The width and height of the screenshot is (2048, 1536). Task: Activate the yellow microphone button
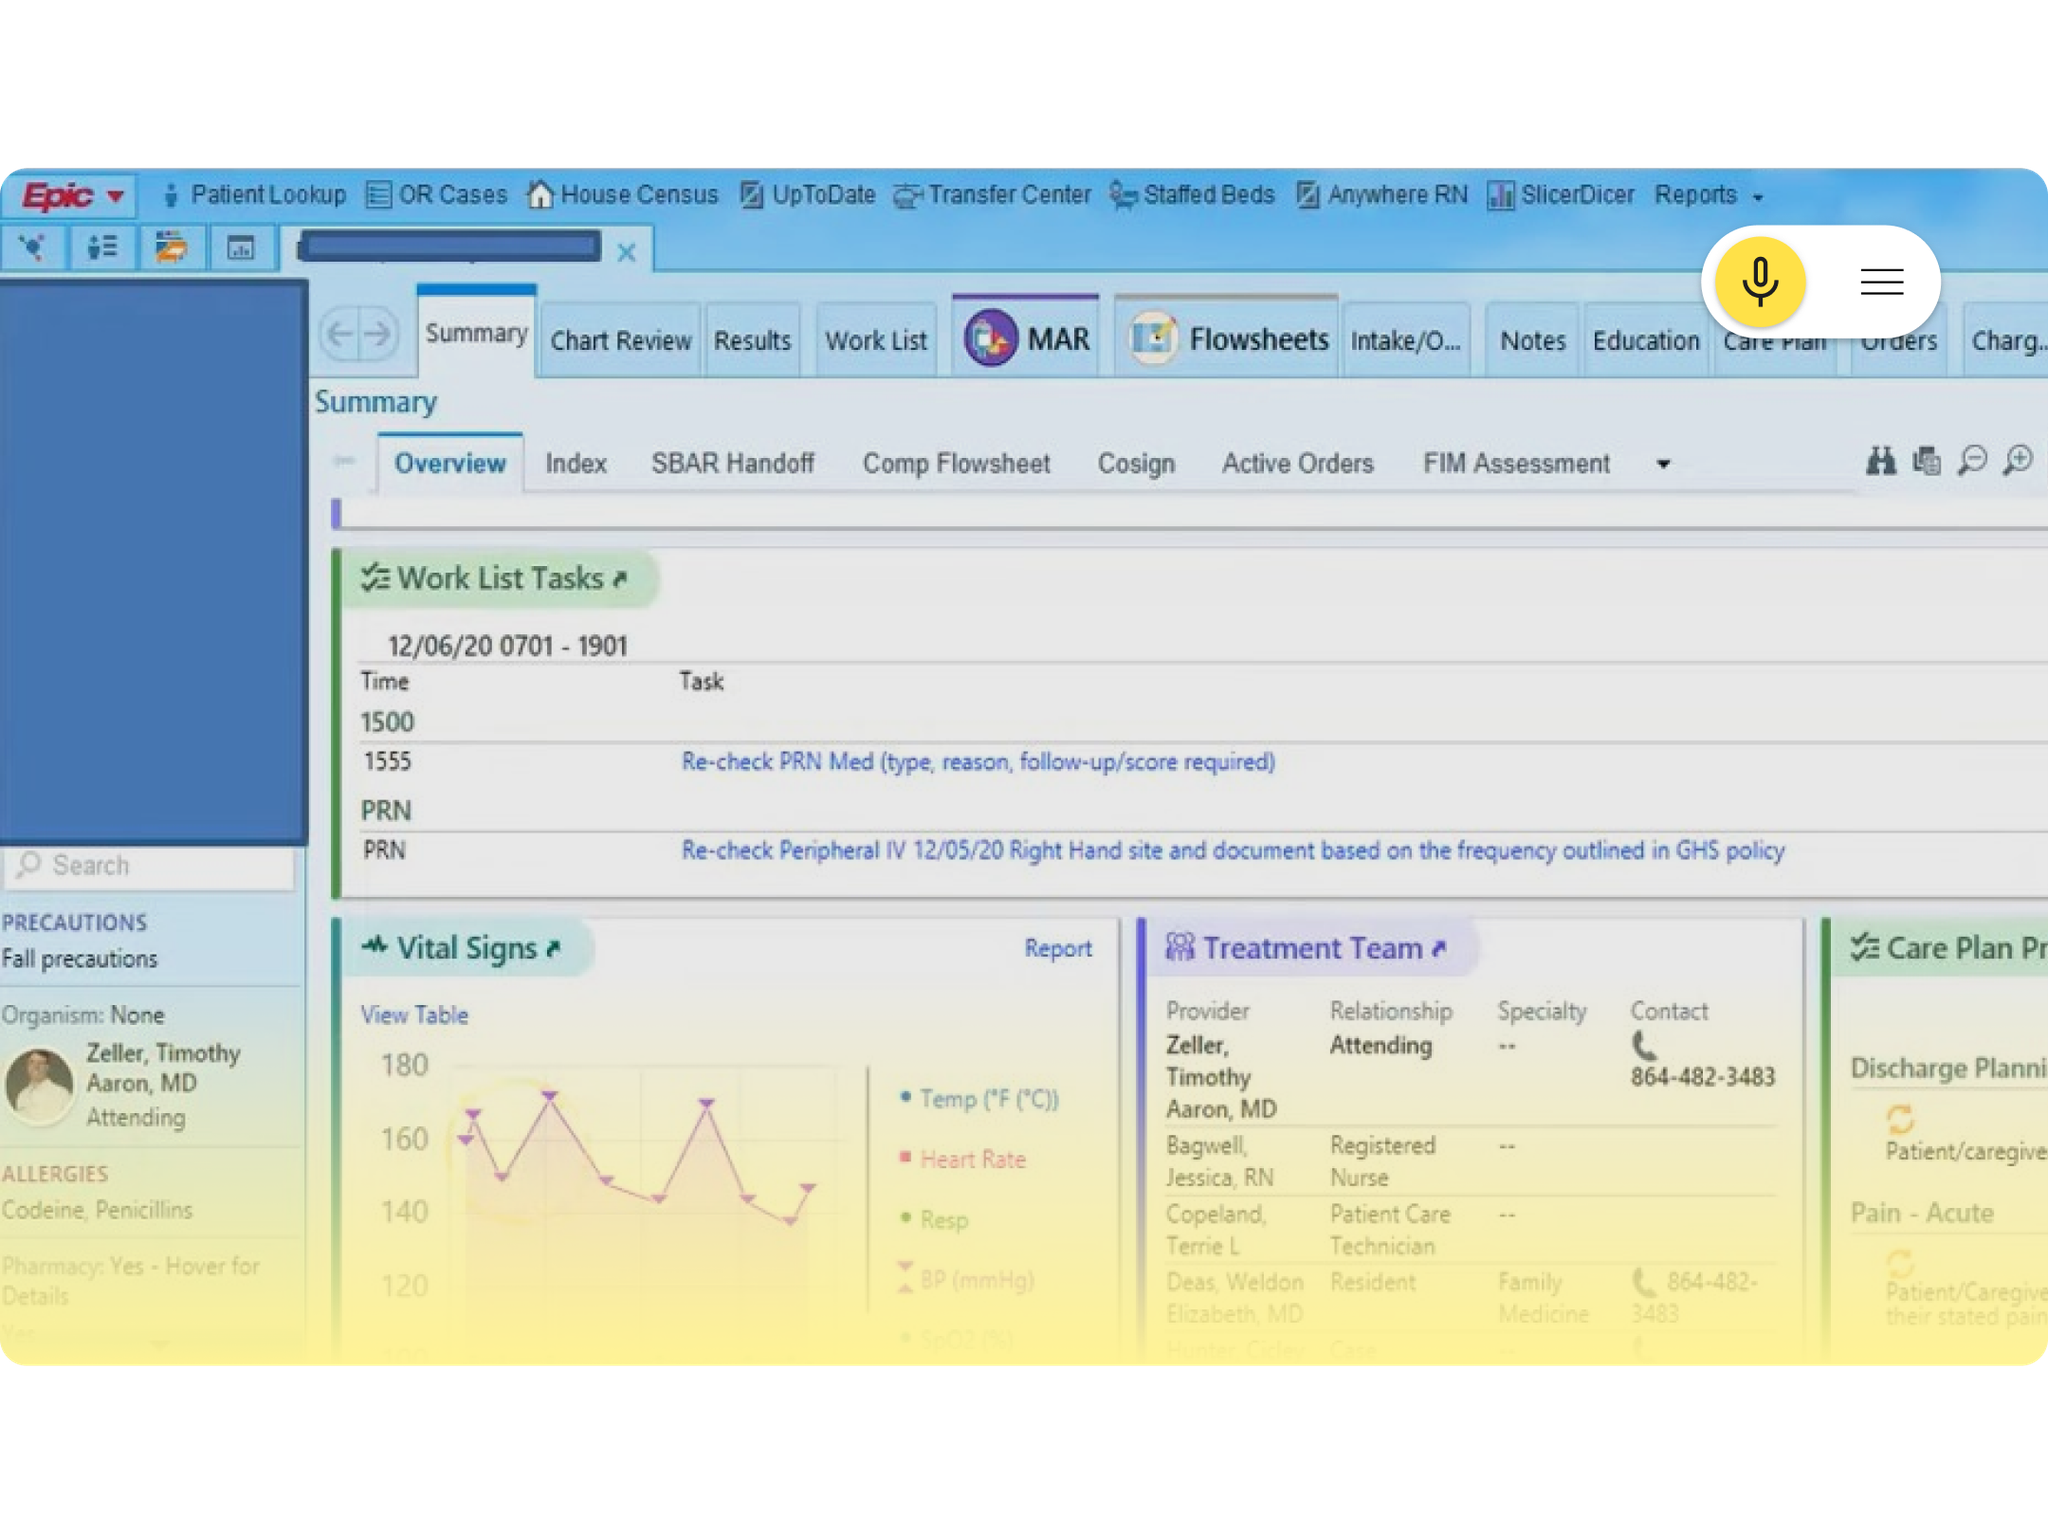pyautogui.click(x=1760, y=282)
